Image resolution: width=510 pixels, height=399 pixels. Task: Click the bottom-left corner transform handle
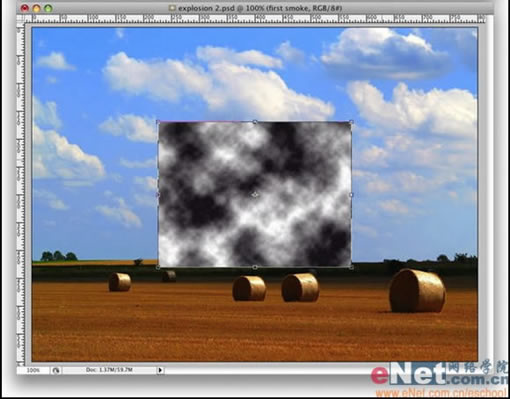click(x=158, y=267)
